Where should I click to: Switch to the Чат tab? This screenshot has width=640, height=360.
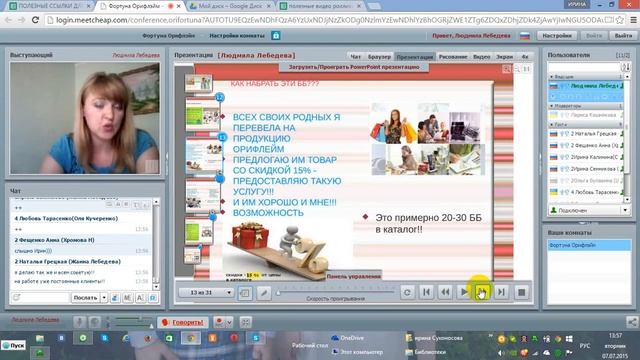[x=355, y=57]
